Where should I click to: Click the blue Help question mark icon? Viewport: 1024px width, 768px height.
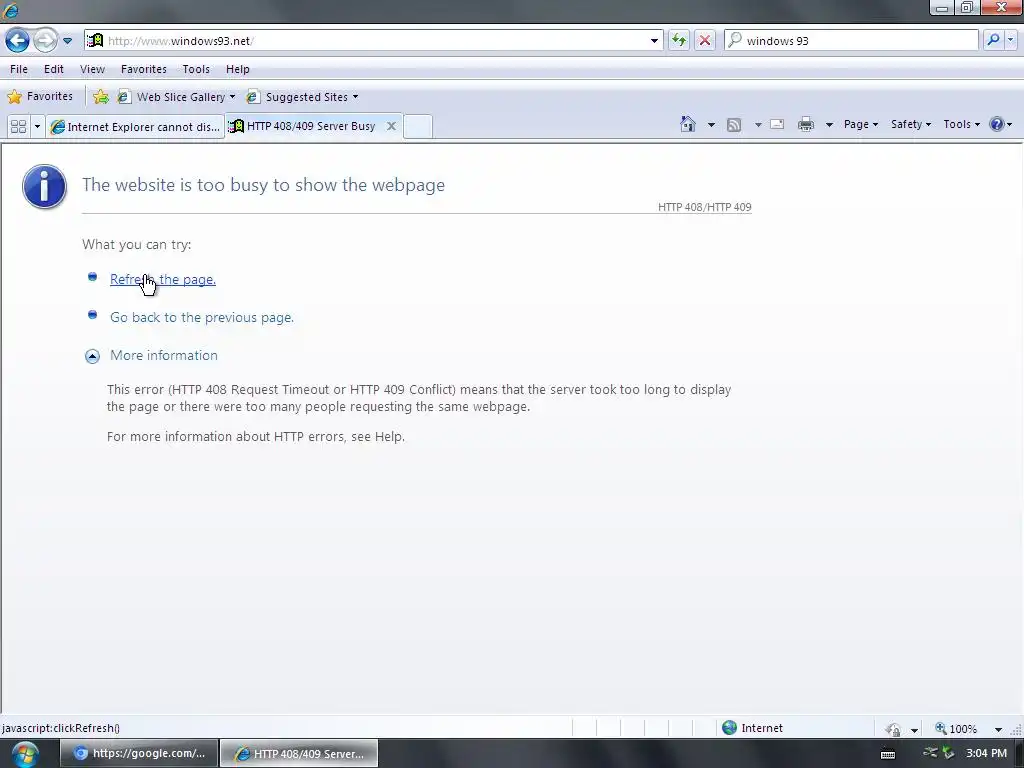(997, 124)
